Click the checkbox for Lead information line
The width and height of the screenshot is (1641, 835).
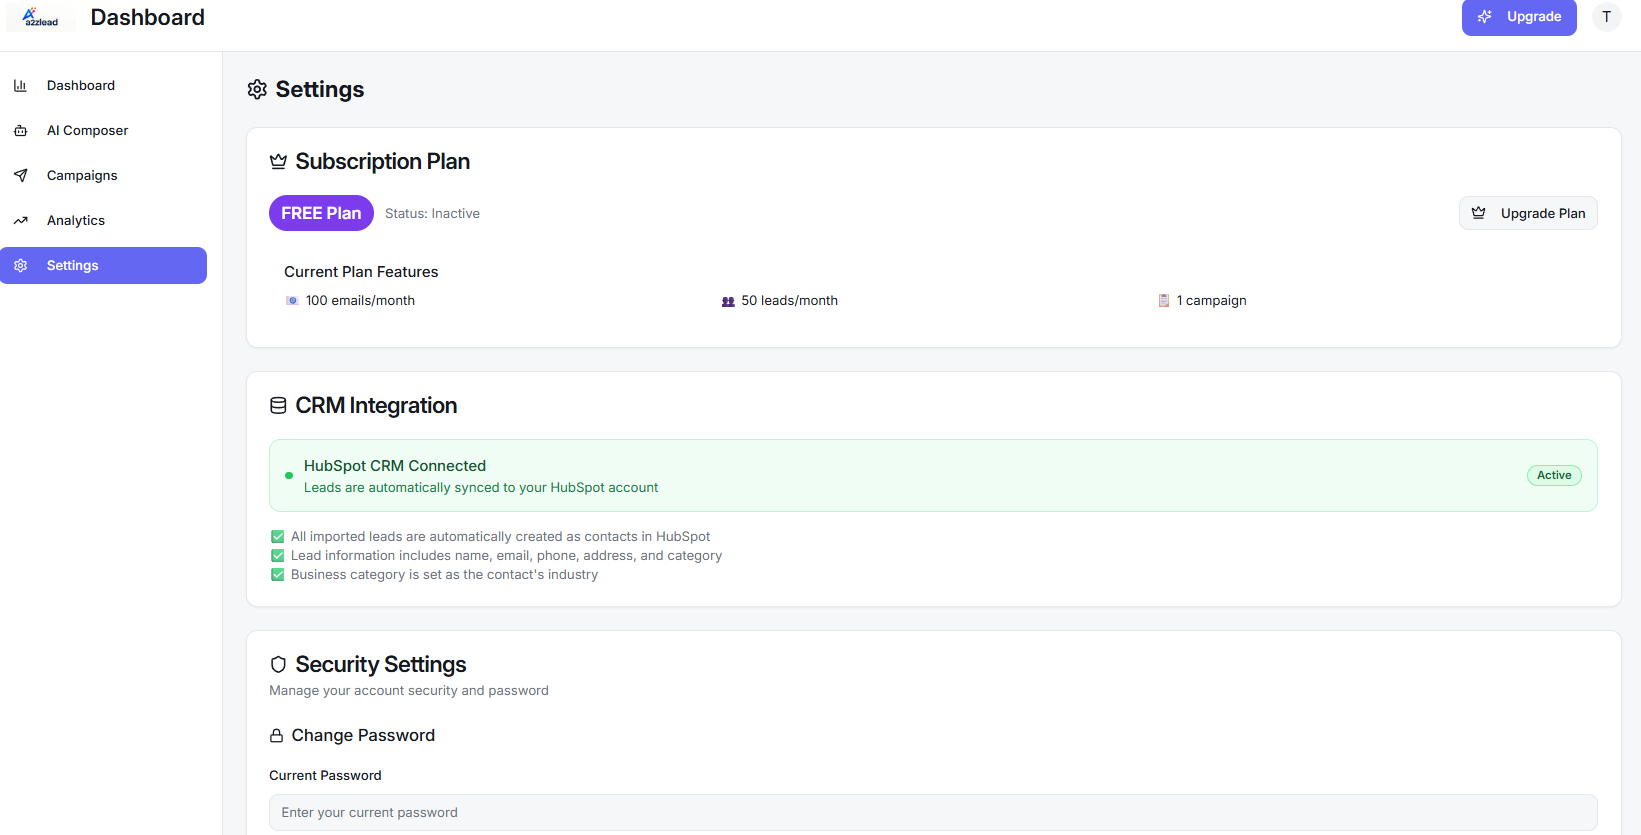click(x=278, y=556)
